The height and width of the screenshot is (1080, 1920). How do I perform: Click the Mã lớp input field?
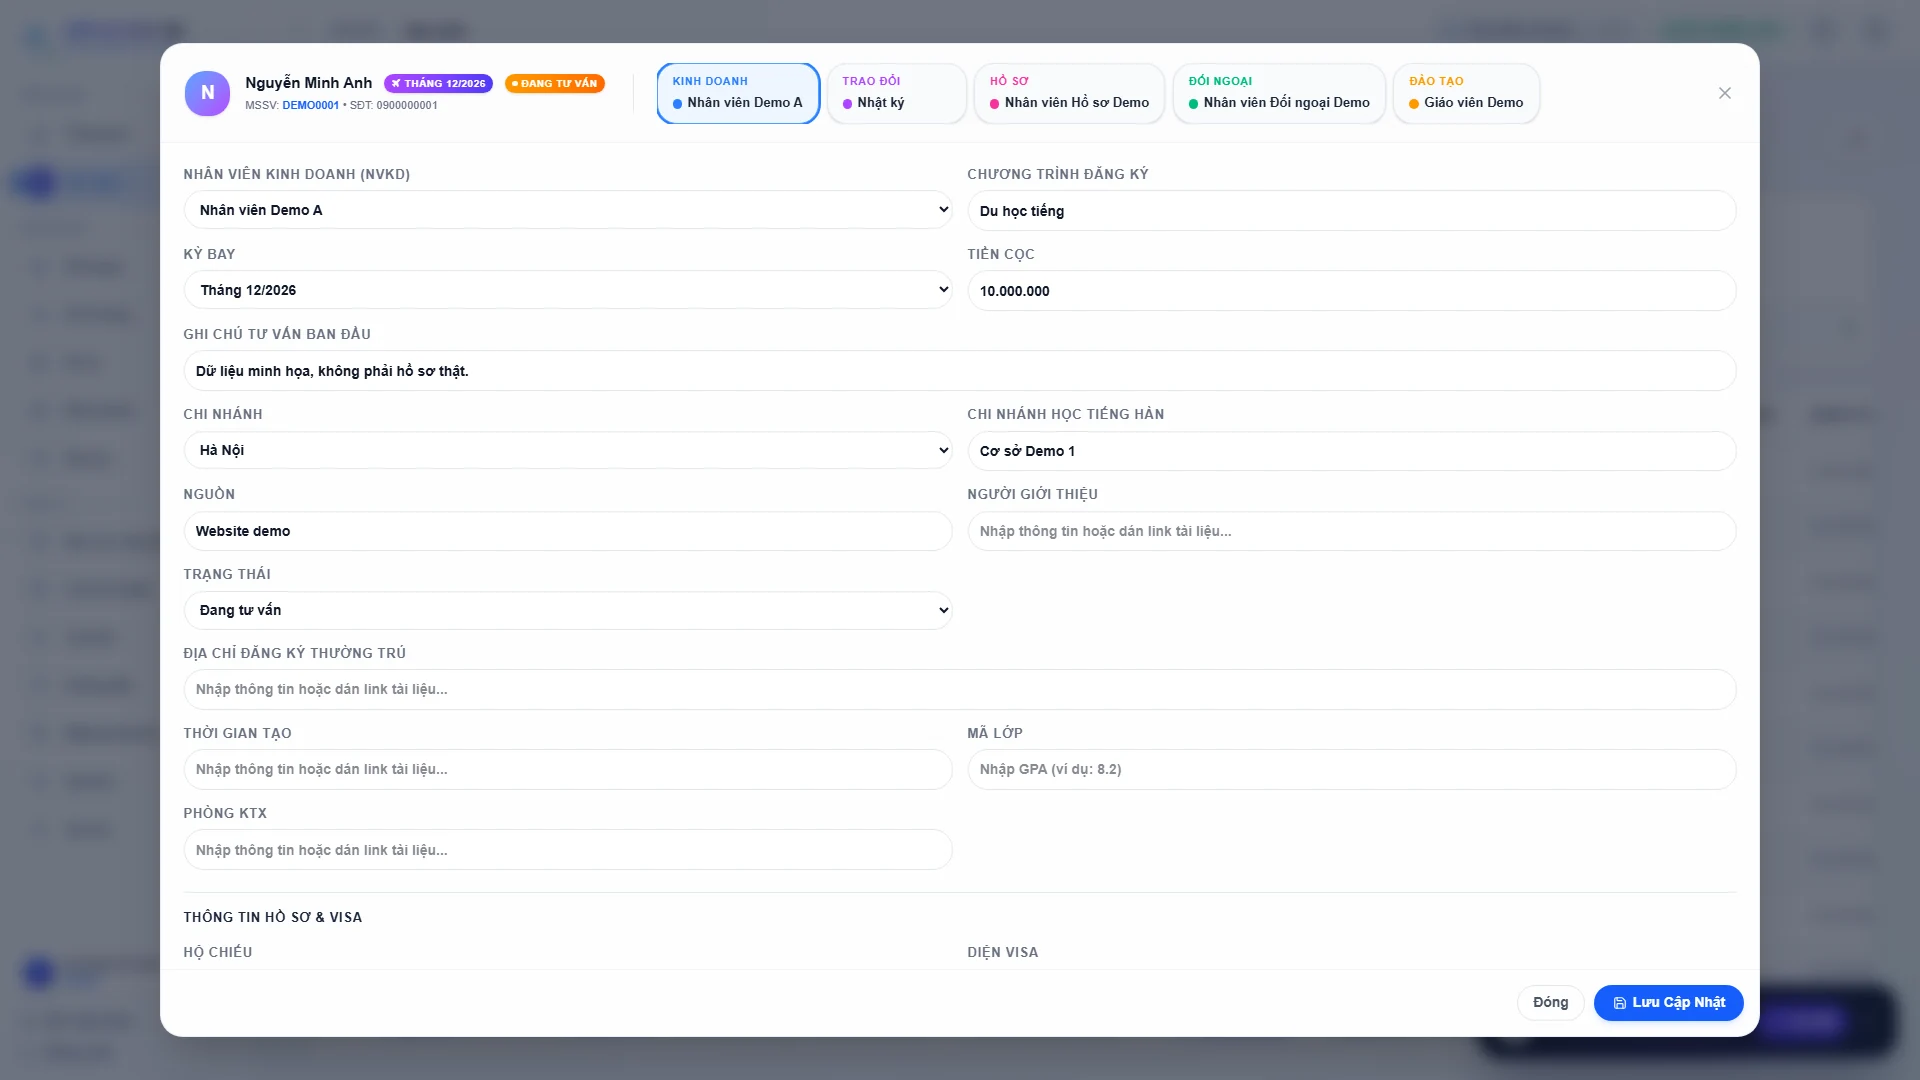(1352, 769)
